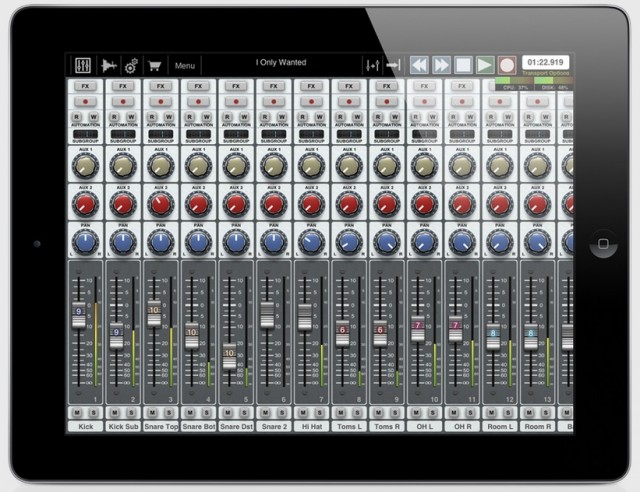Open the subgroup selector on Toms L channel
This screenshot has width=640, height=492.
[x=349, y=134]
